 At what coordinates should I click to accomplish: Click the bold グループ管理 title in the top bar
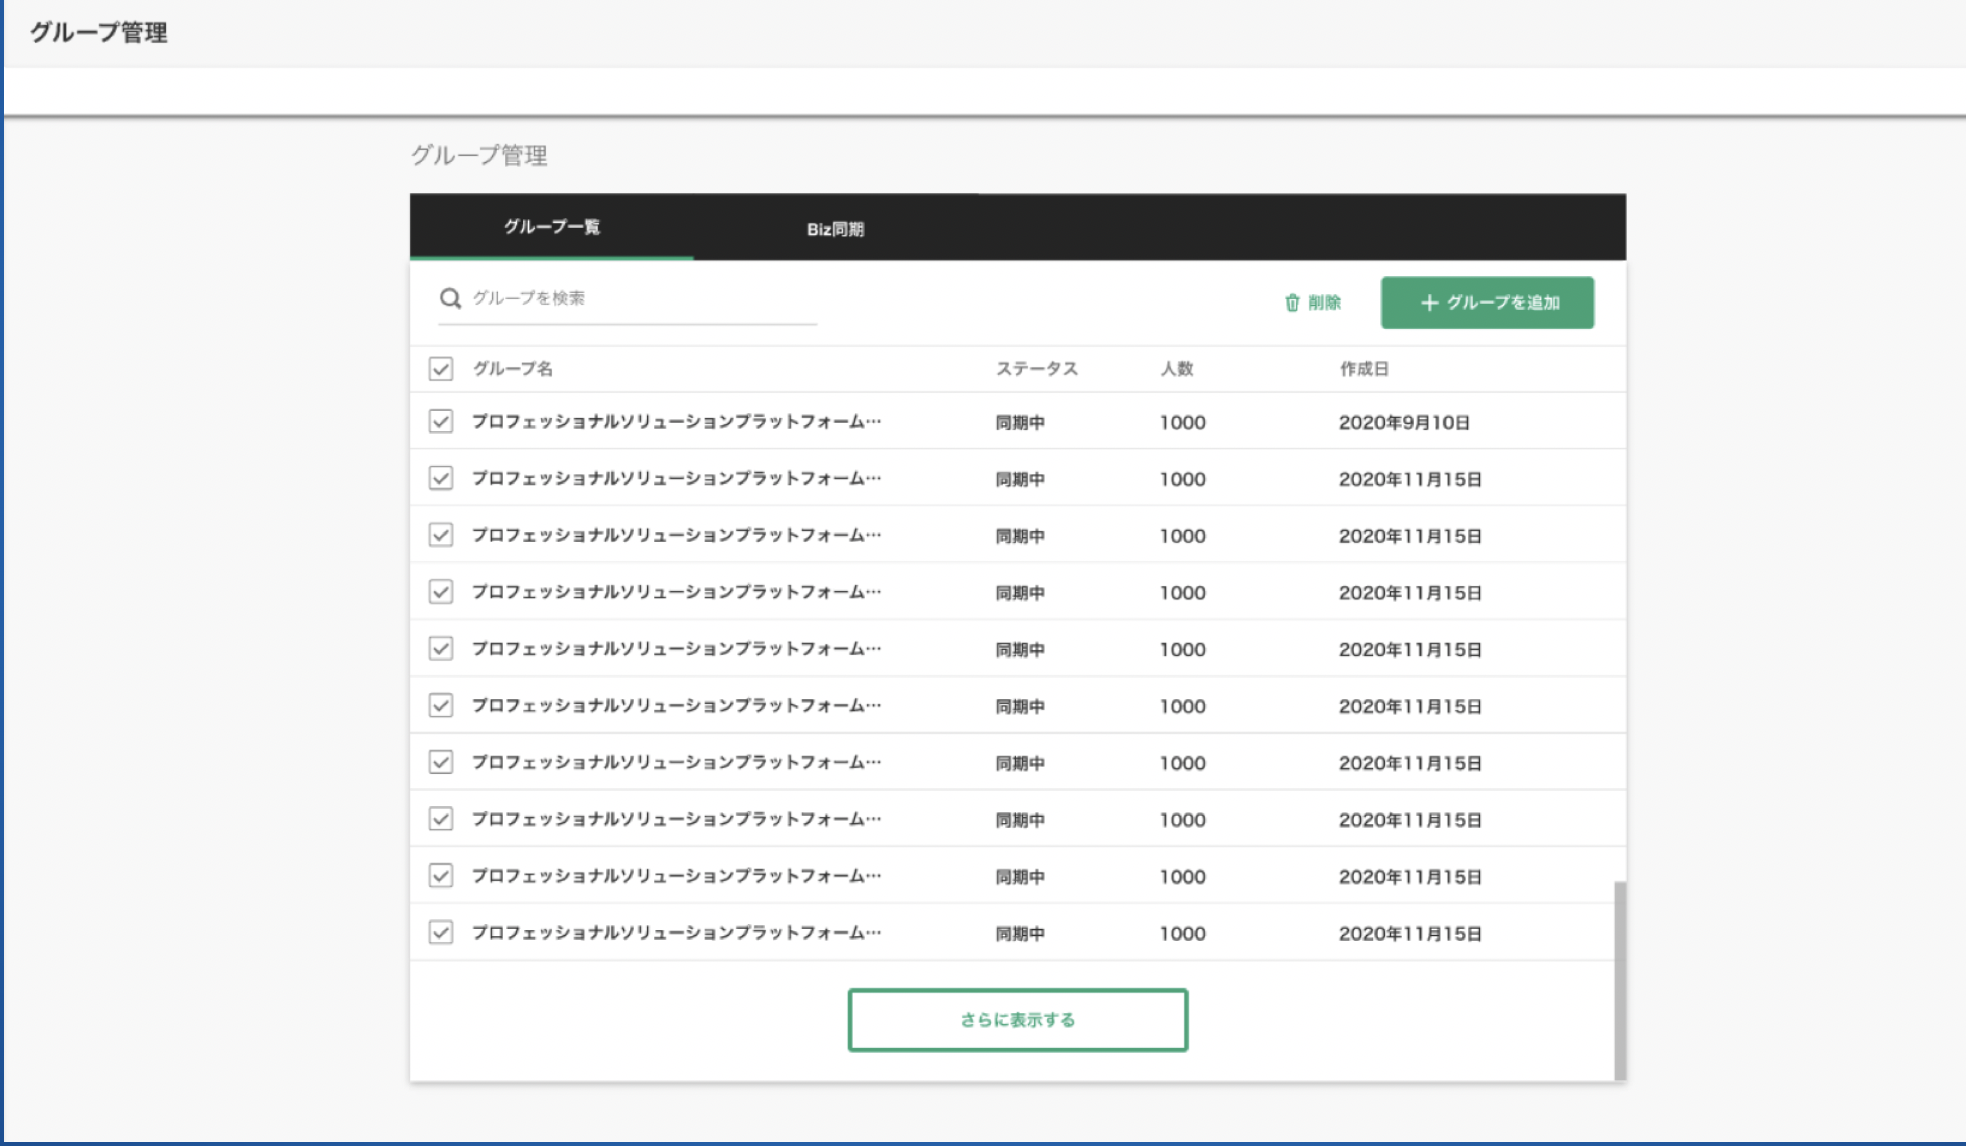pyautogui.click(x=98, y=32)
